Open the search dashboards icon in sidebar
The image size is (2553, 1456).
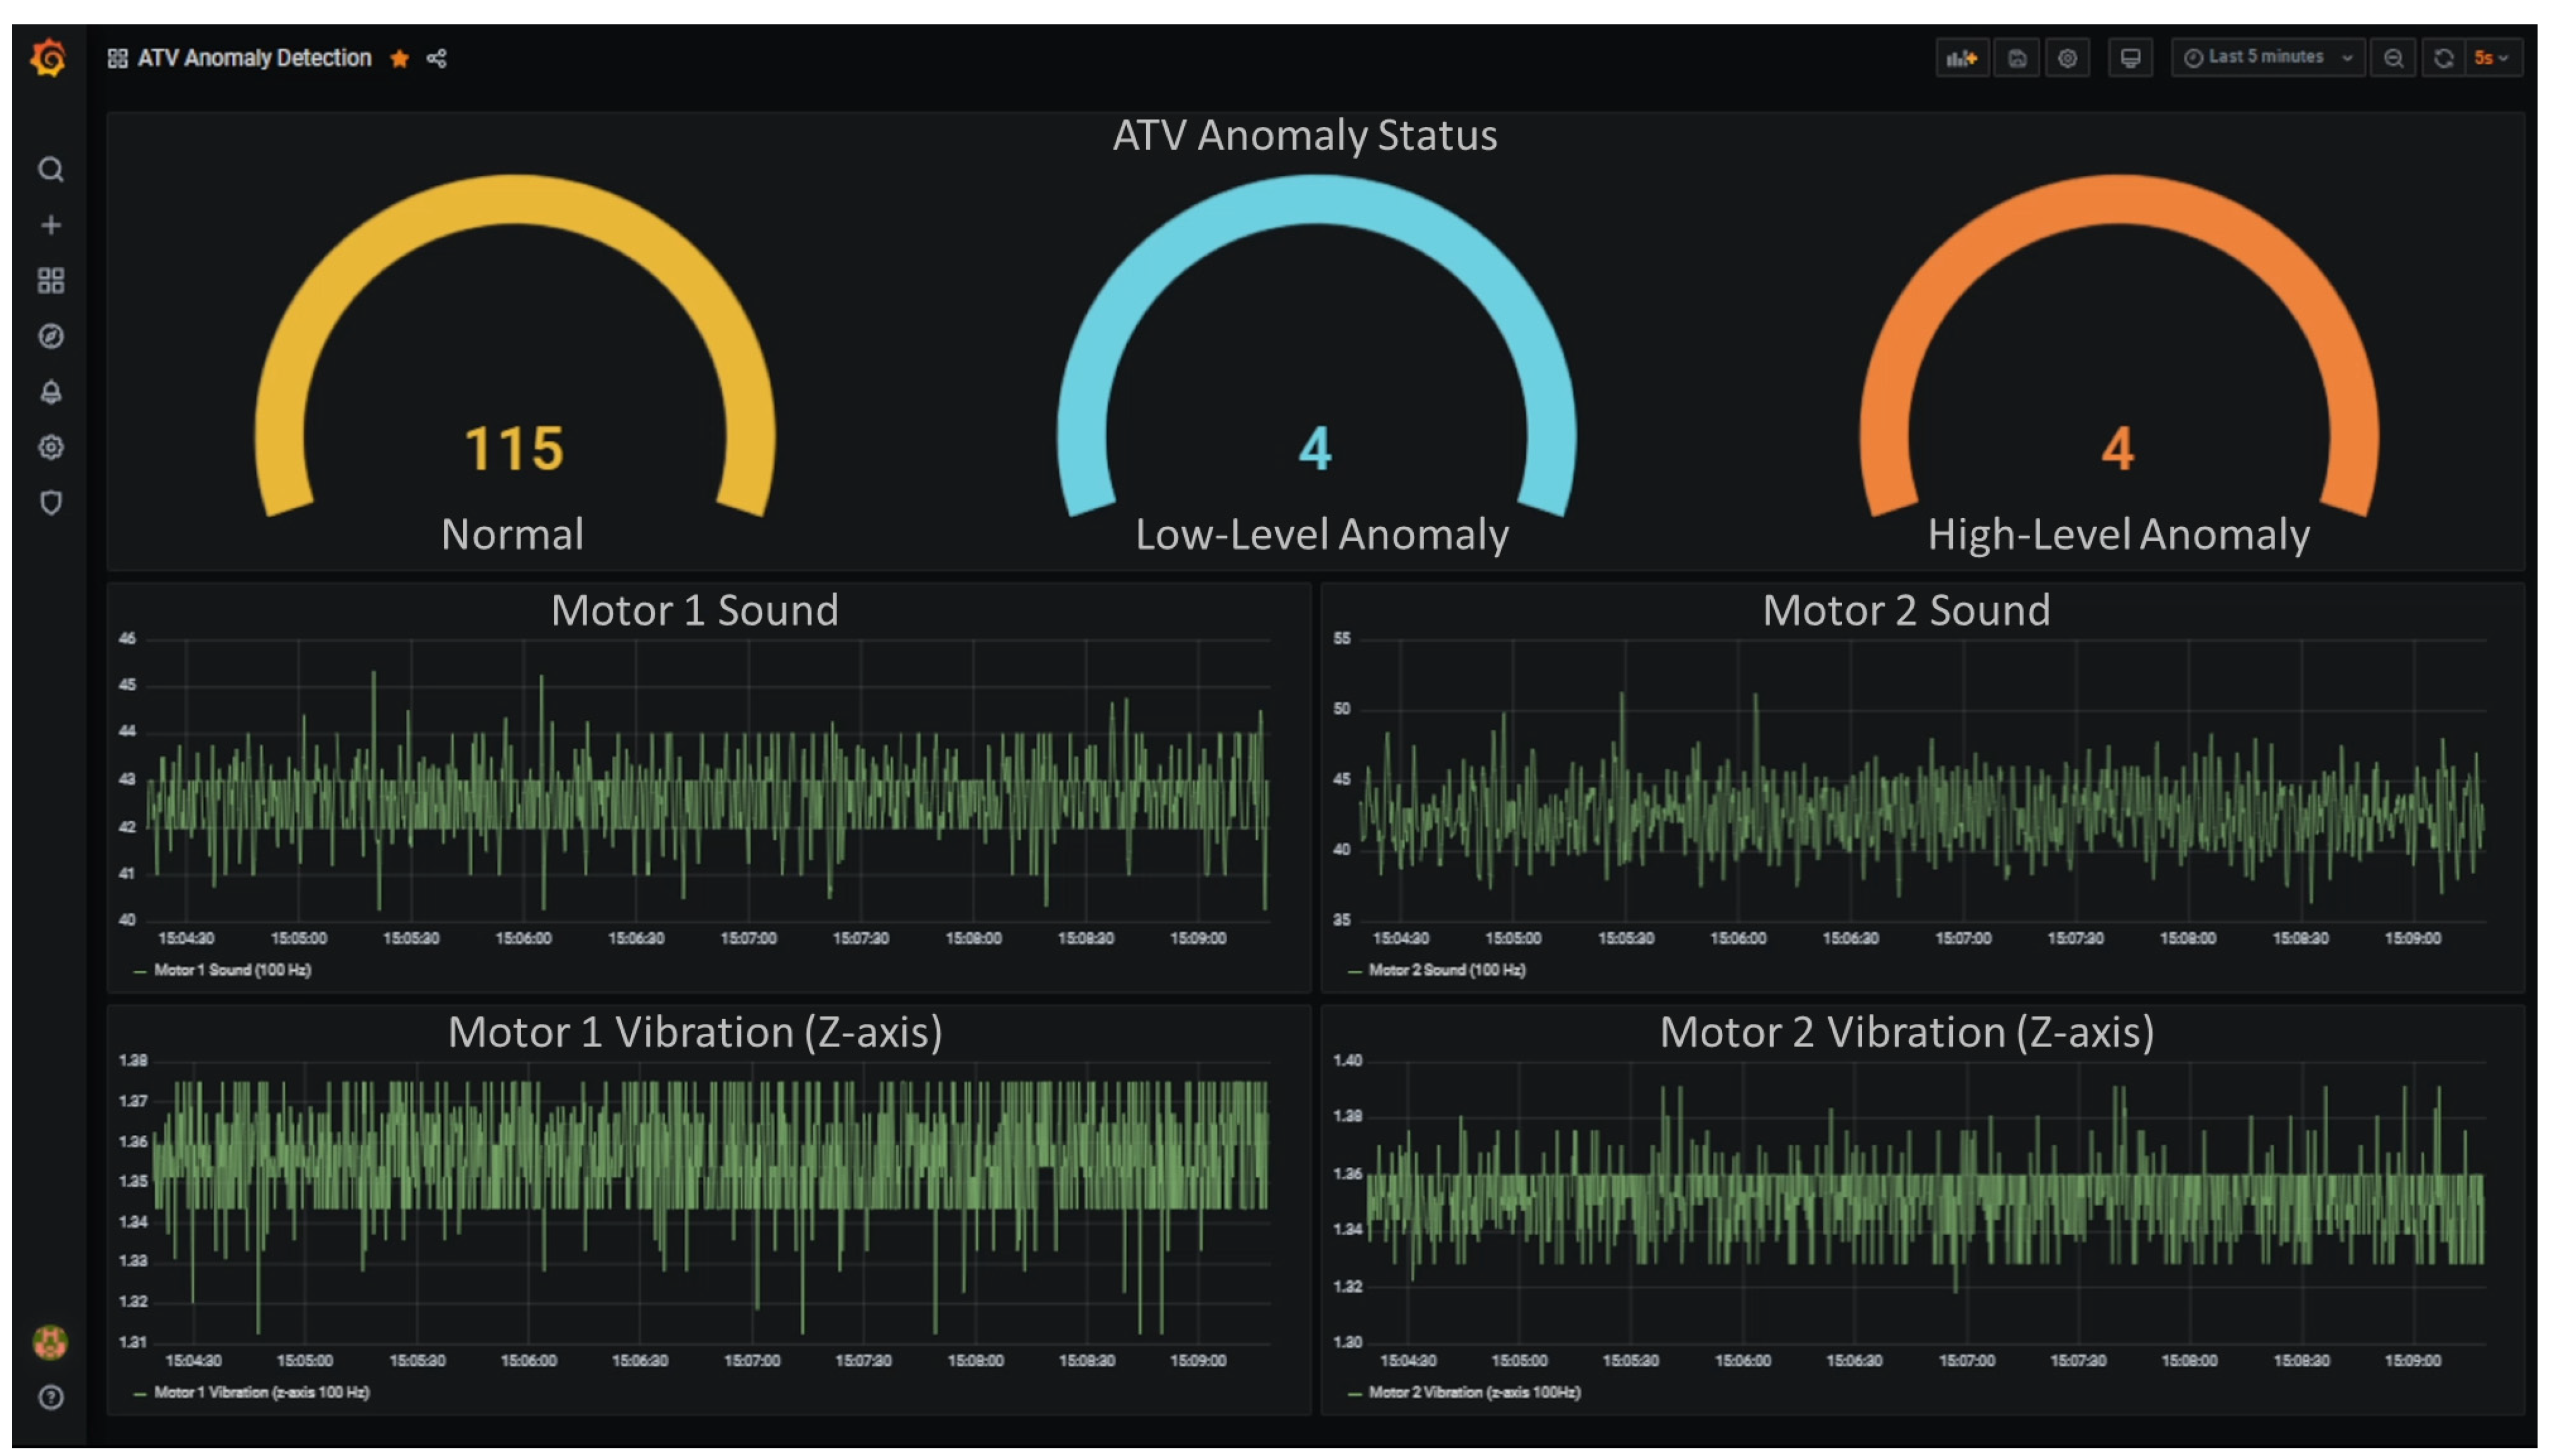coord(51,169)
